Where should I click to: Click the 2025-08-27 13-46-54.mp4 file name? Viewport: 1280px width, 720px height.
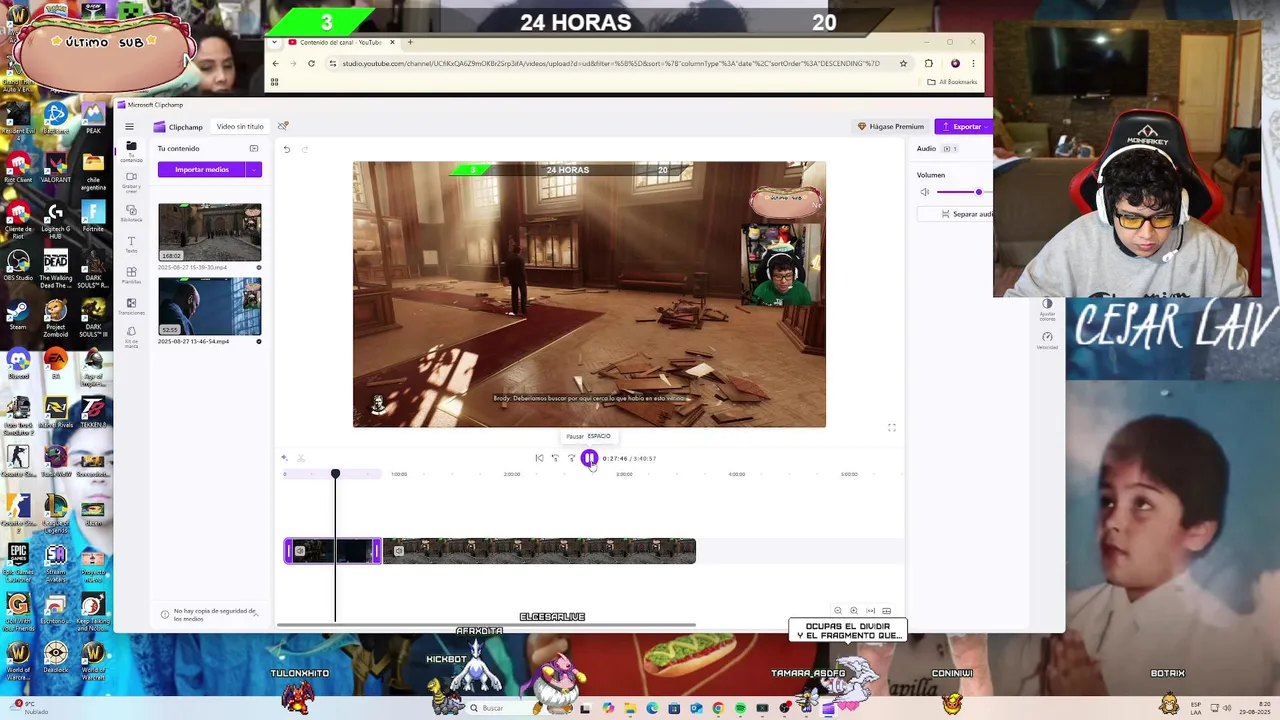(193, 342)
